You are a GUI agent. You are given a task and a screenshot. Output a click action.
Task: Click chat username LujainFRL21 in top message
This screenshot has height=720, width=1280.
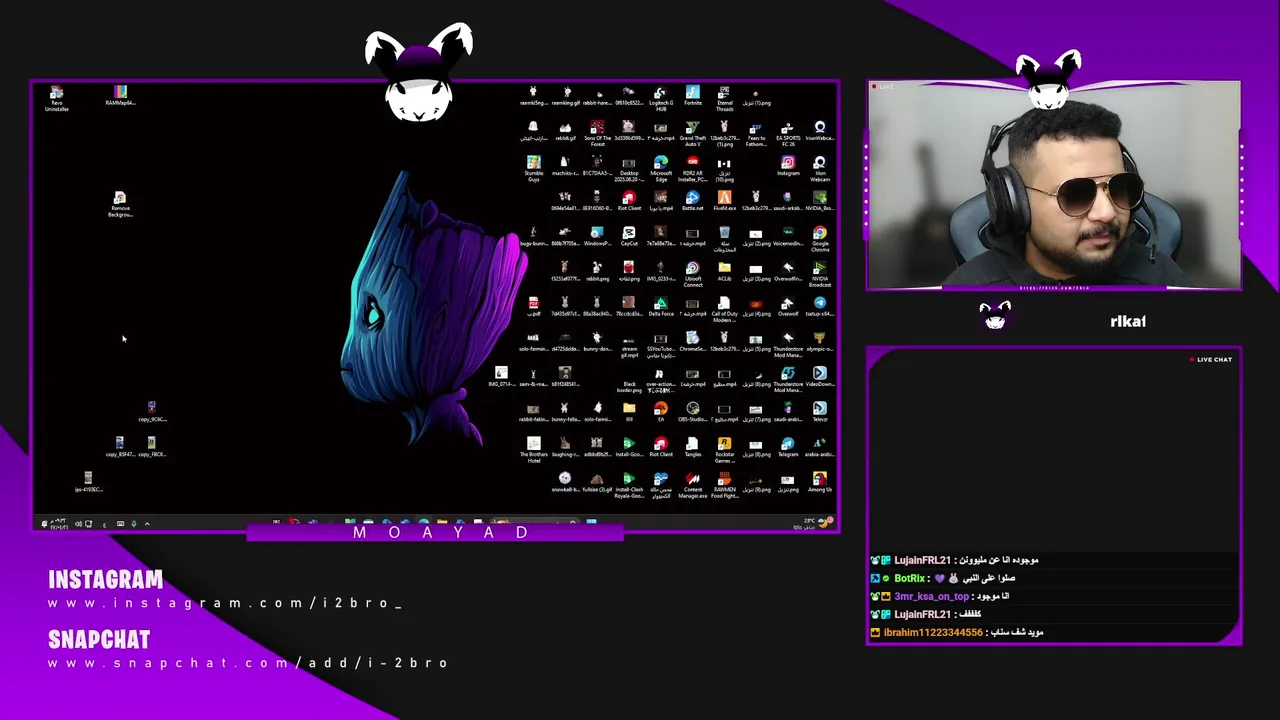pyautogui.click(x=922, y=560)
